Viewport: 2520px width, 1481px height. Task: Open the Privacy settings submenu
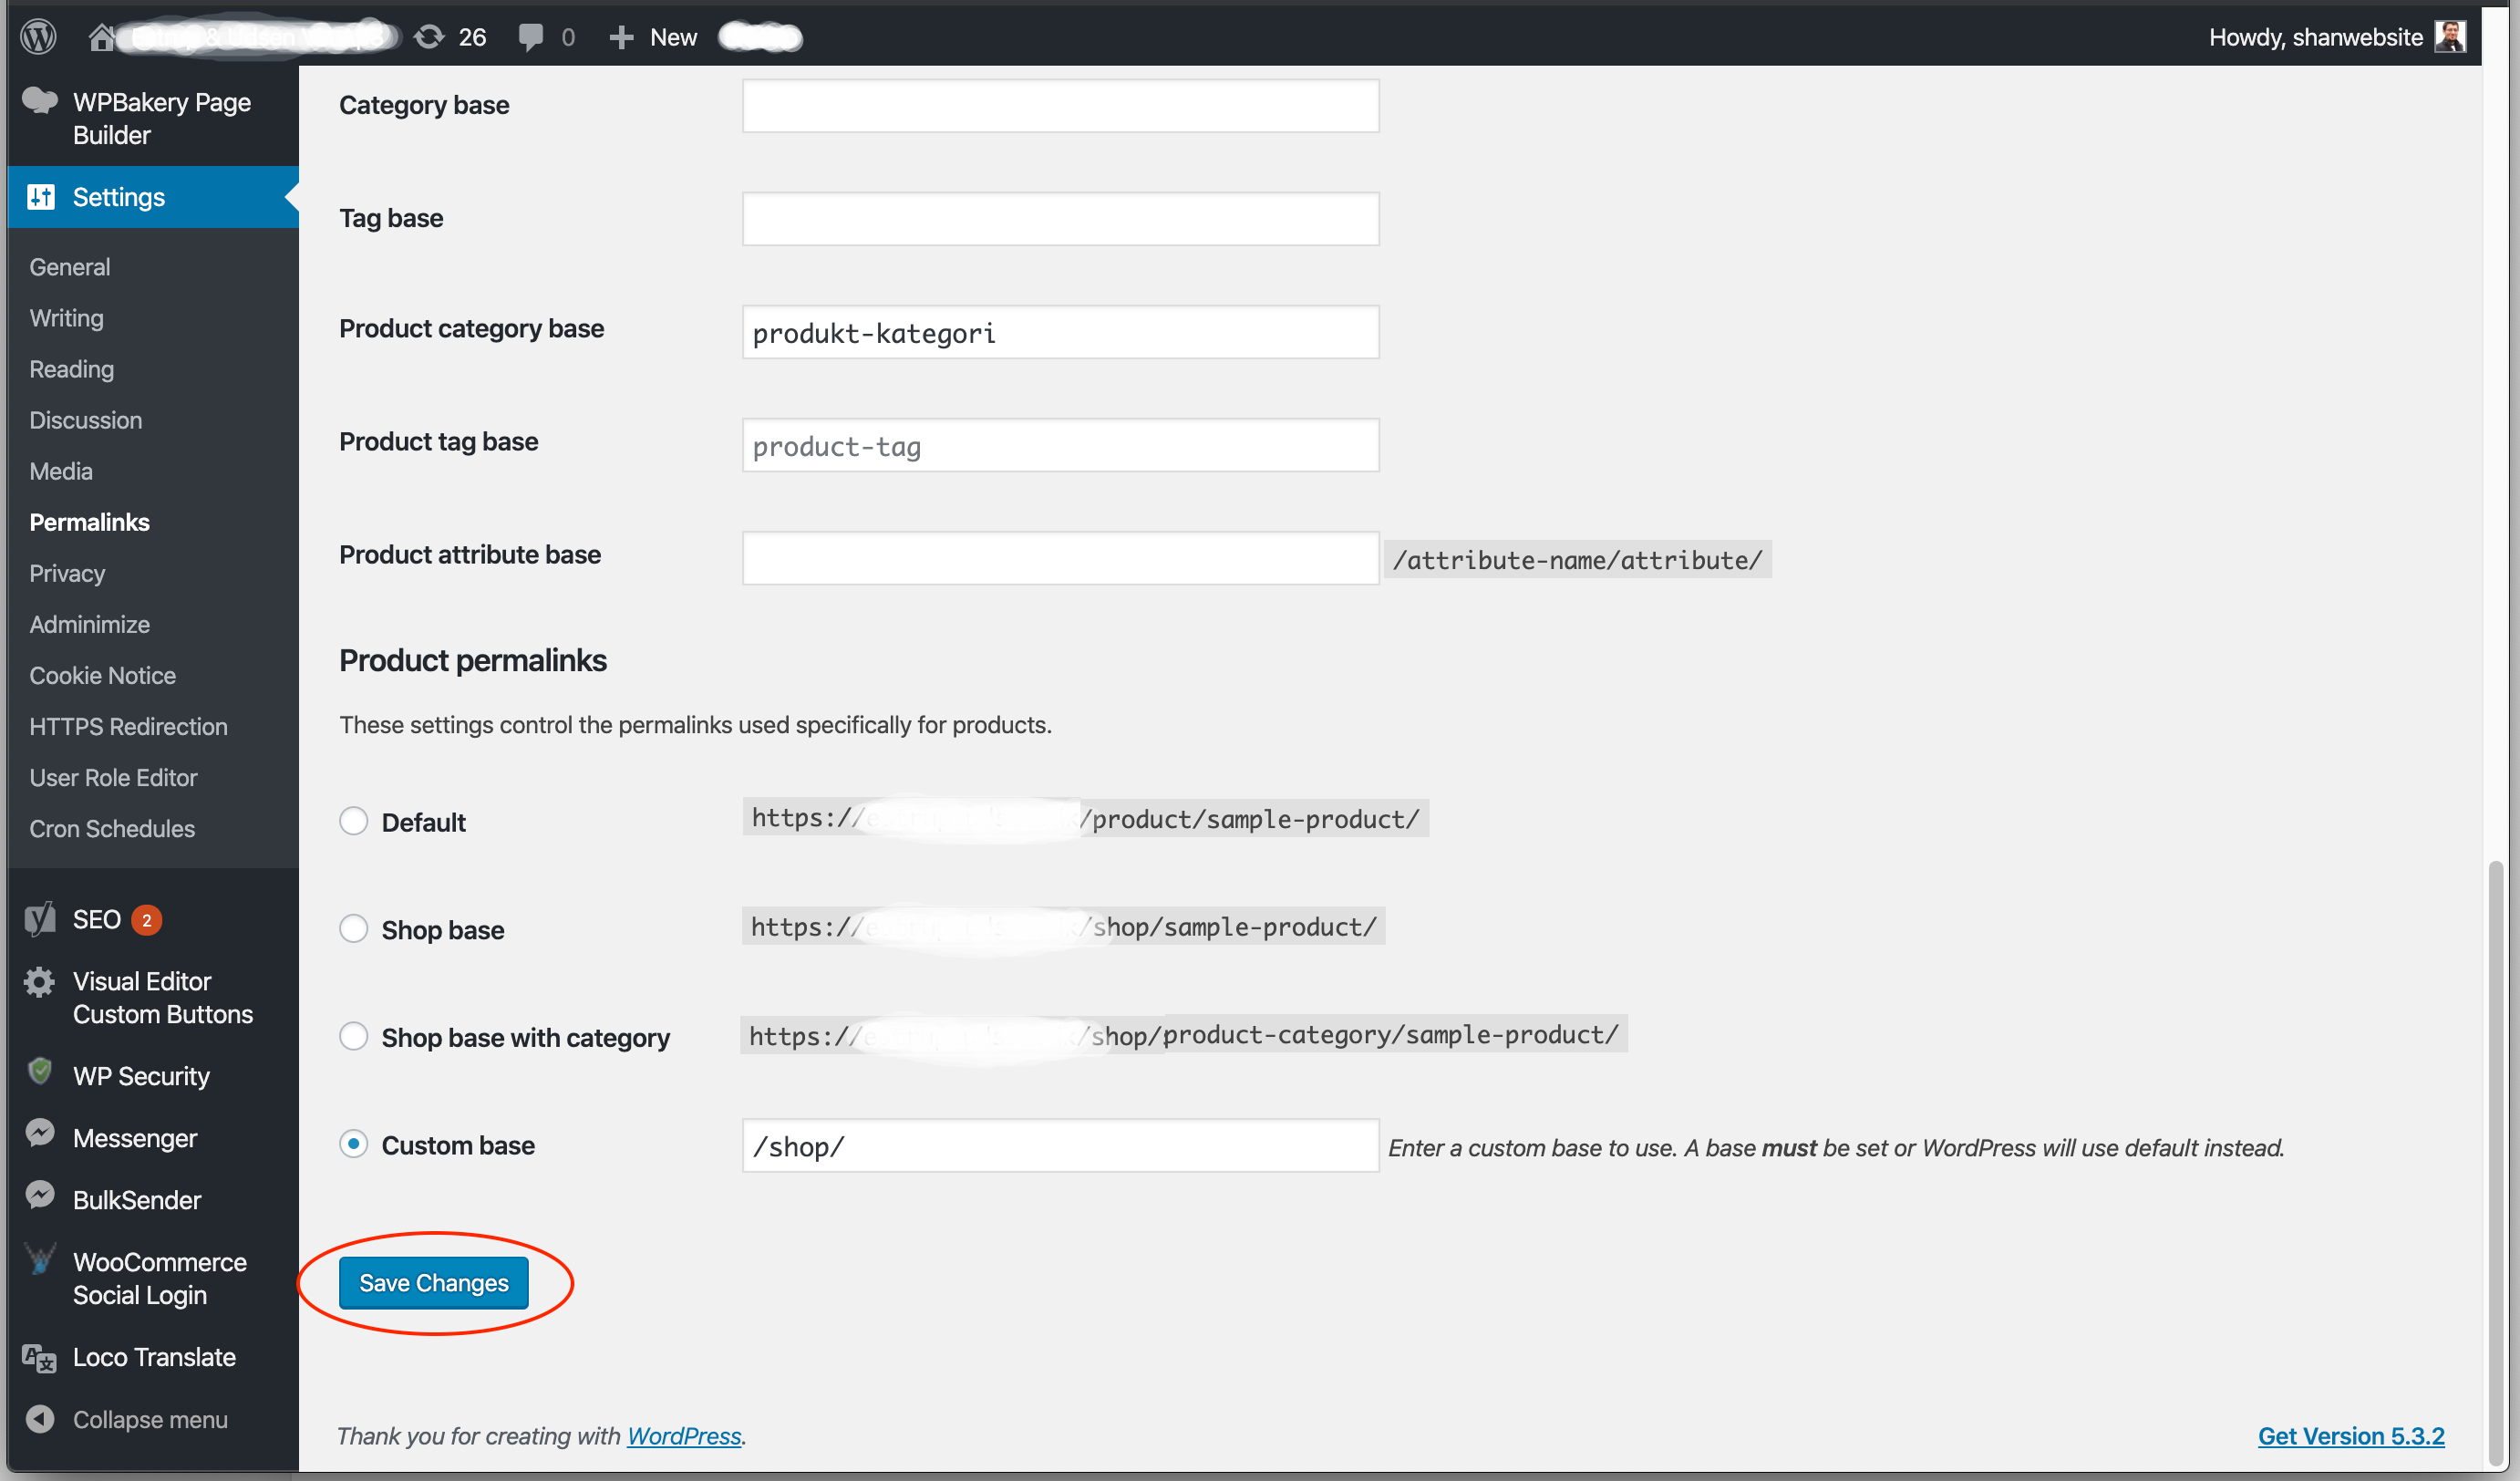pos(67,573)
